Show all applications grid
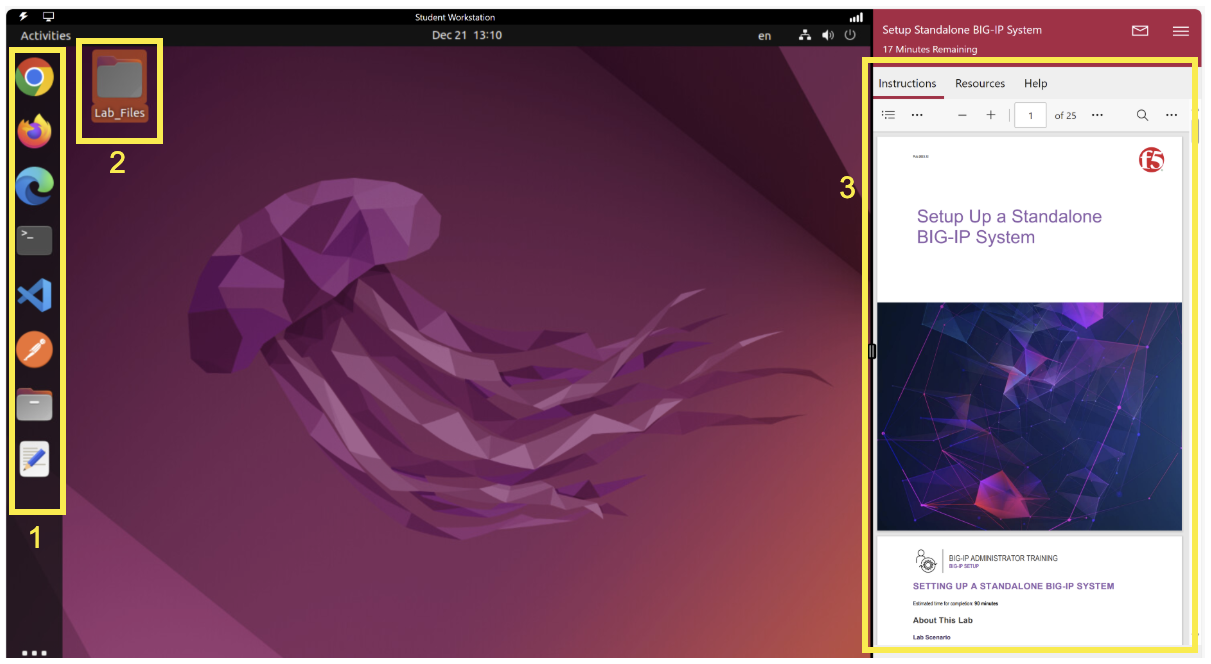The height and width of the screenshot is (664, 1211). [x=35, y=653]
